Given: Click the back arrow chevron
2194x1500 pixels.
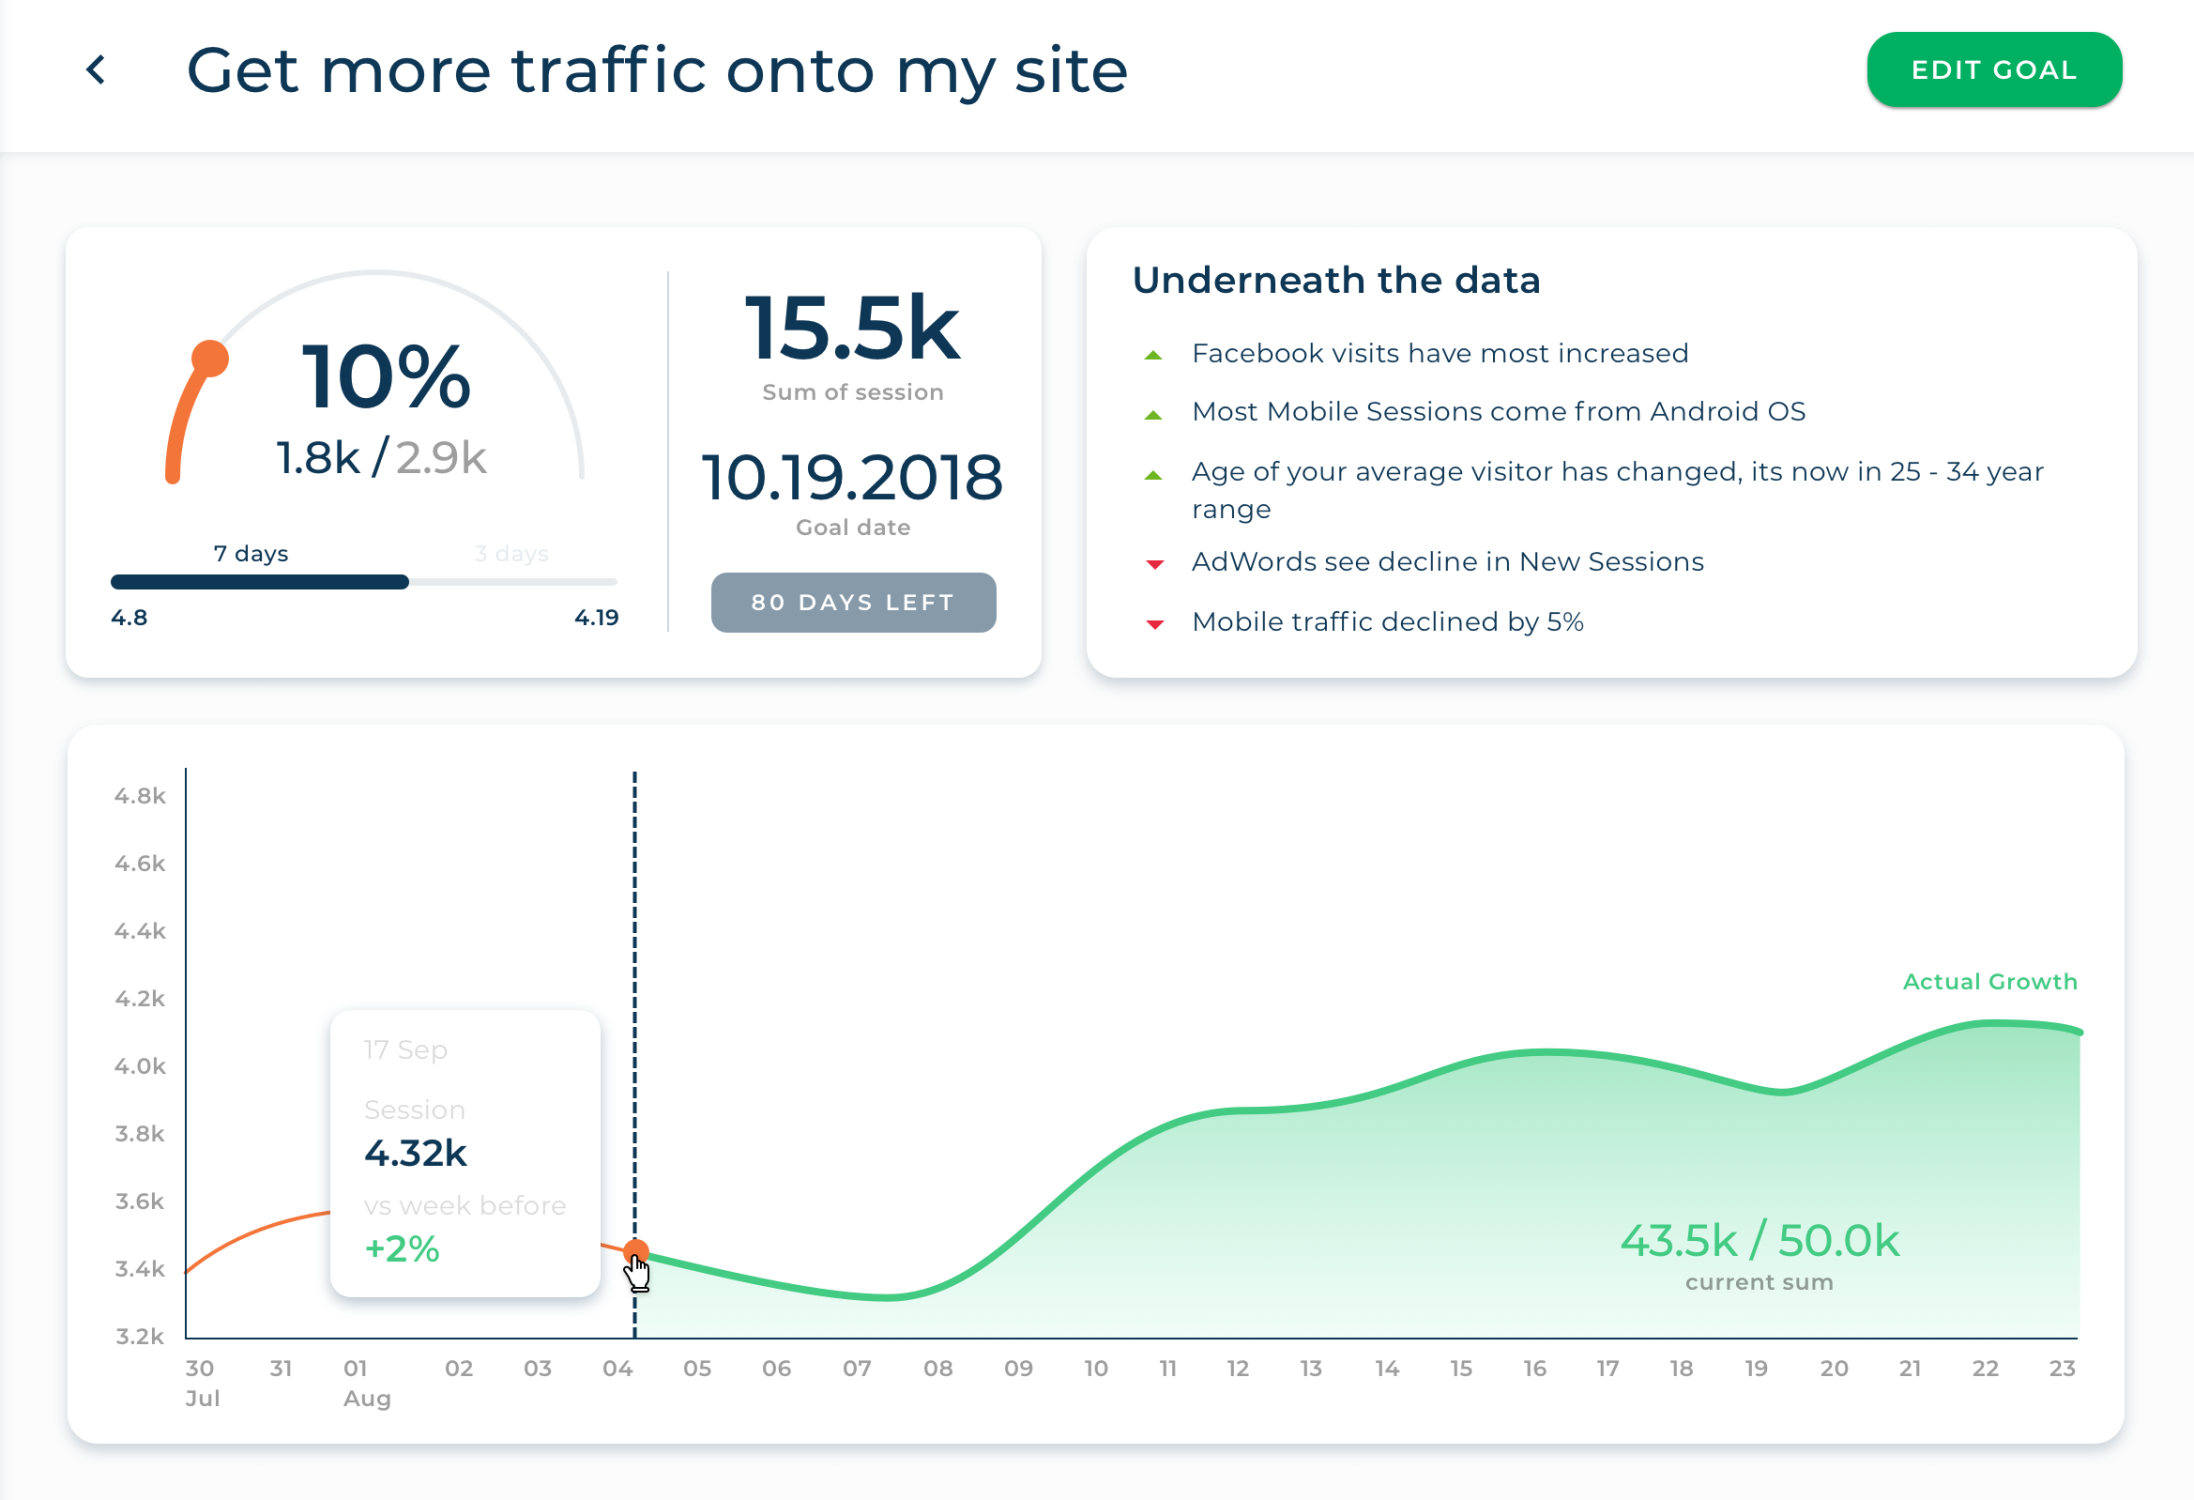Looking at the screenshot, I should coord(96,70).
